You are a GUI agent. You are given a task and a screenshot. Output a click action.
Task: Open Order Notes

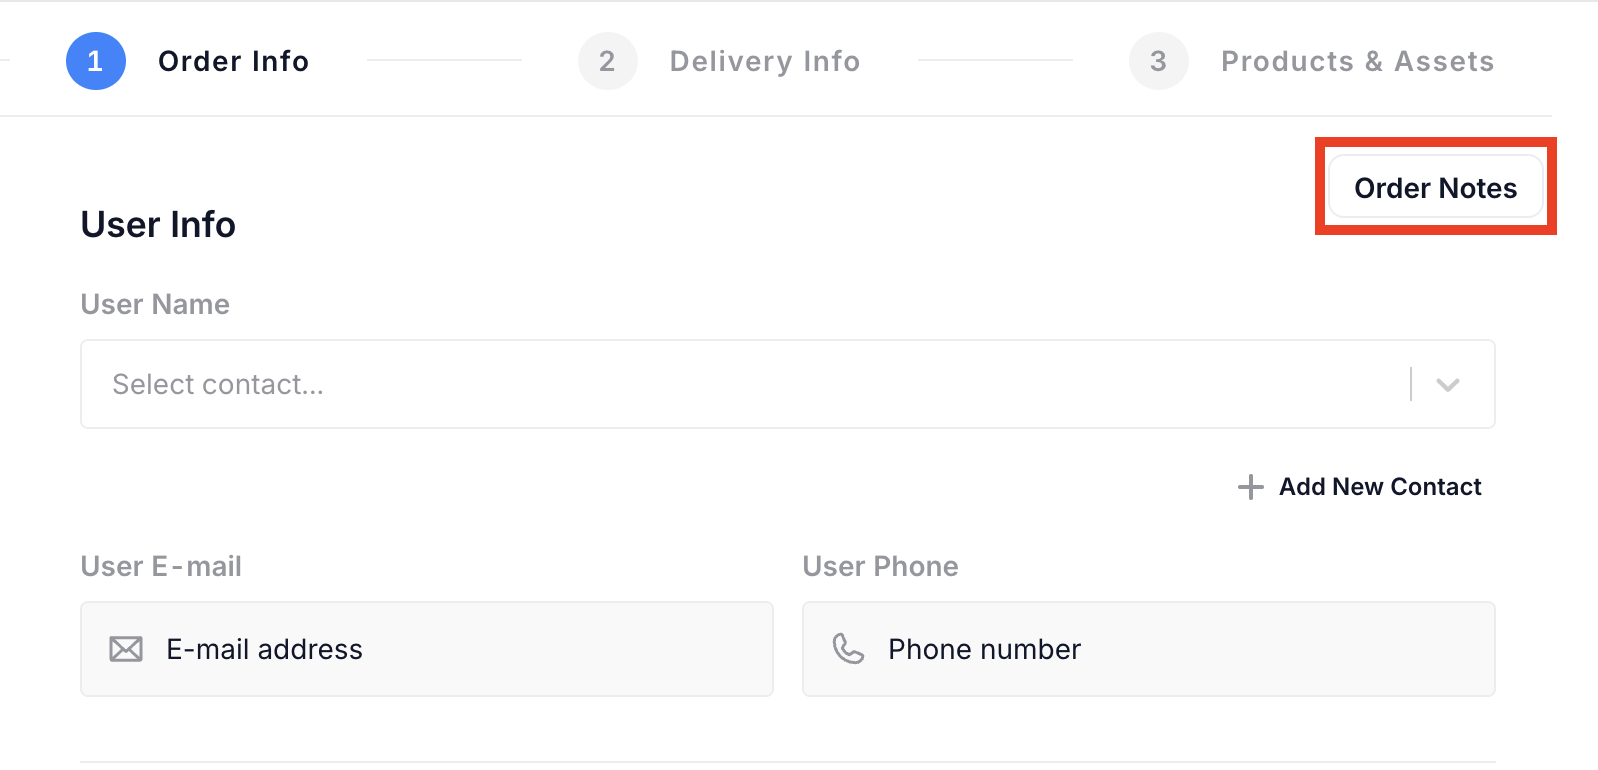[1435, 187]
